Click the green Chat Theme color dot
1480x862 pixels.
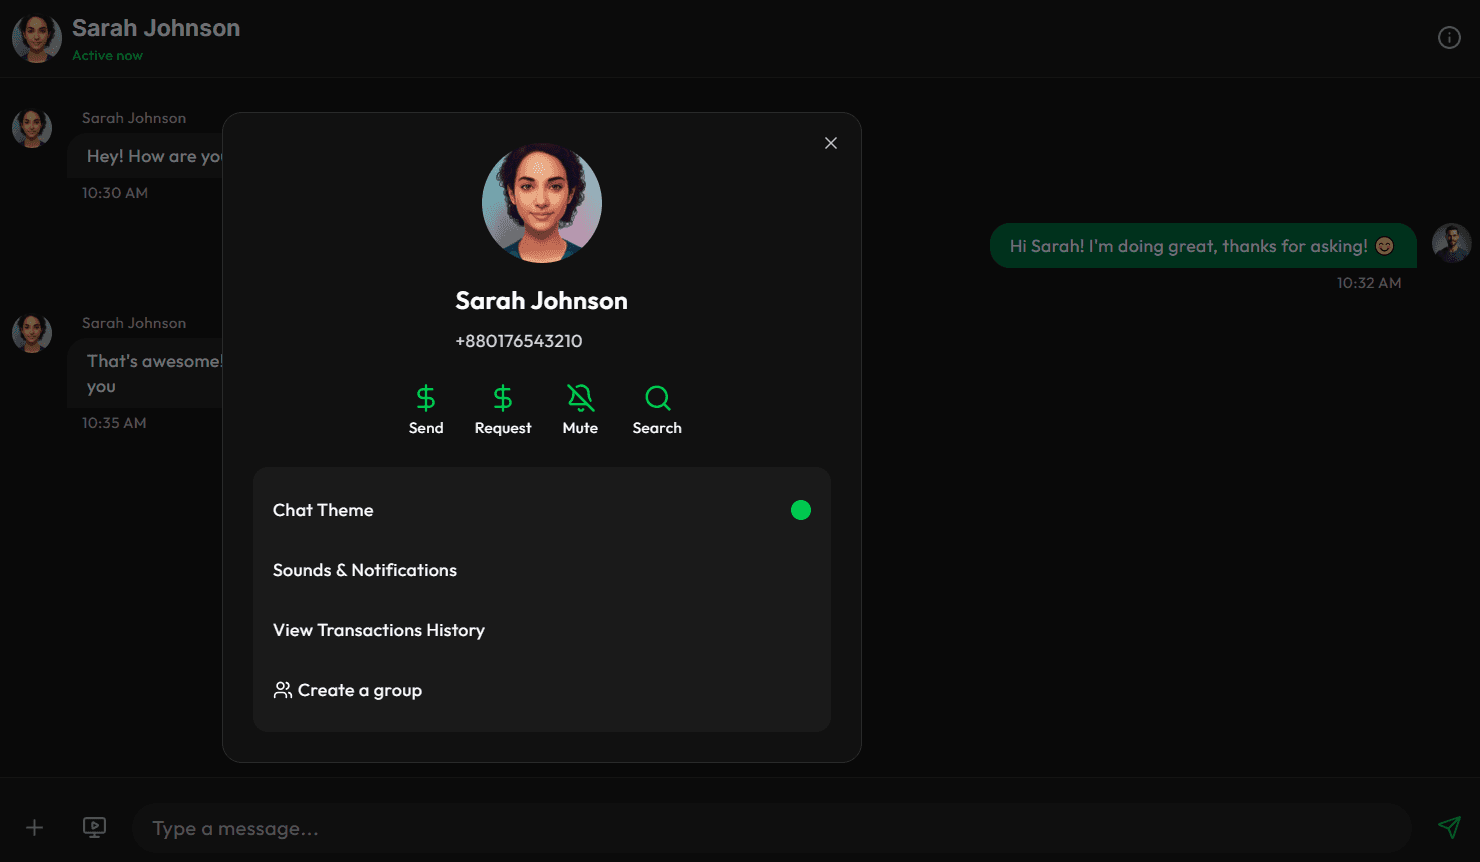[x=801, y=510]
